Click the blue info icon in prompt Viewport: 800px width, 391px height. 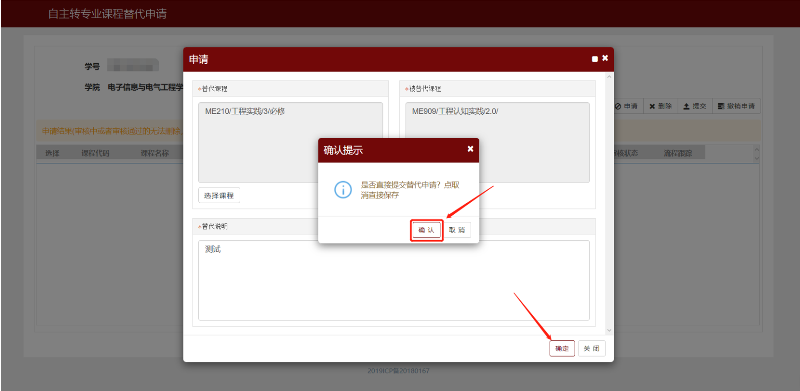pyautogui.click(x=343, y=189)
